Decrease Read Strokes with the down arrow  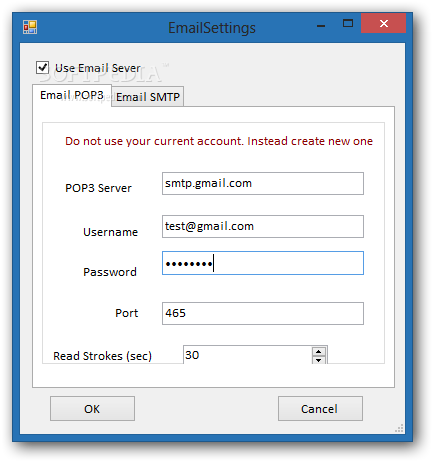tap(319, 360)
